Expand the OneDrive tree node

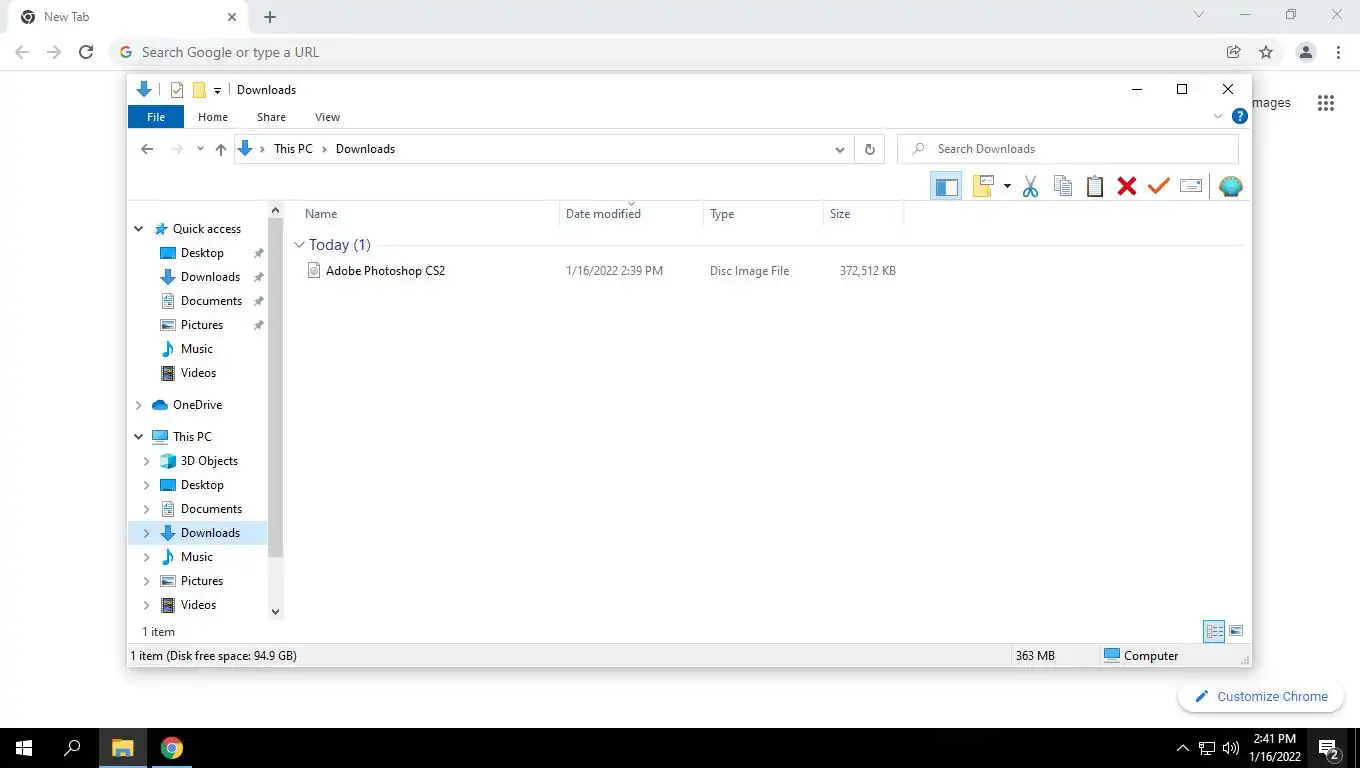[139, 405]
